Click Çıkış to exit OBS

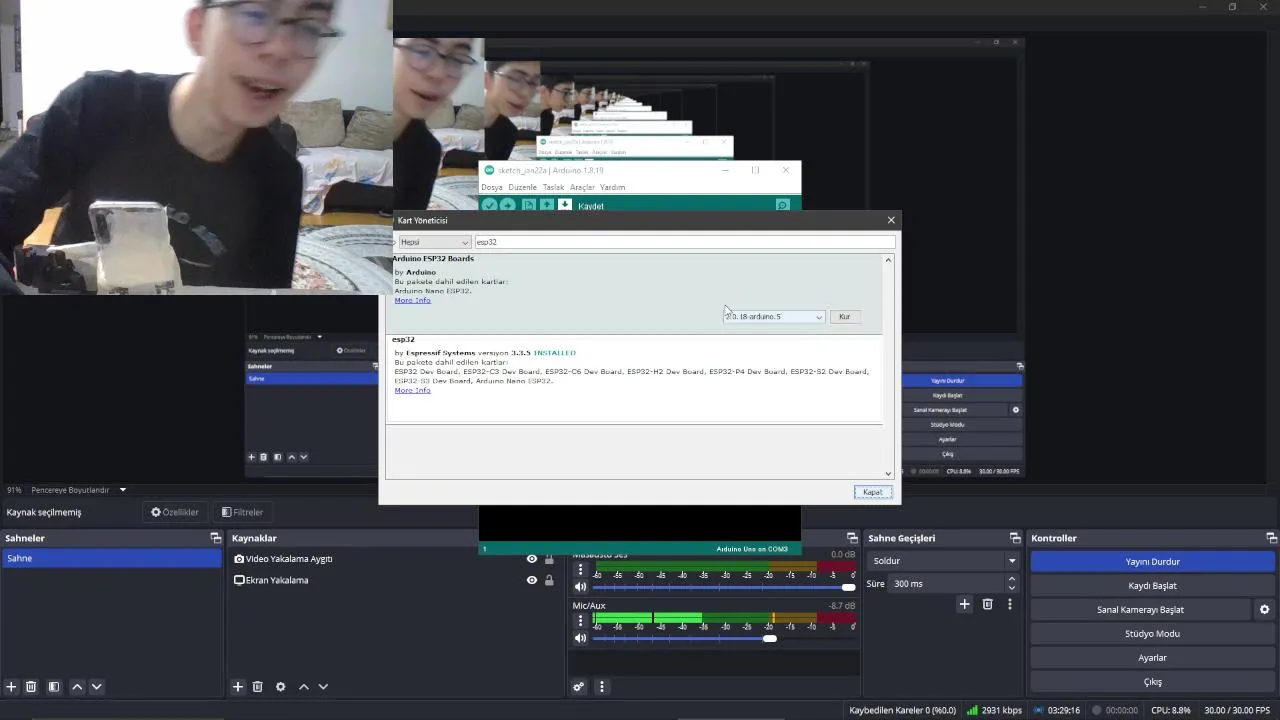click(1153, 682)
